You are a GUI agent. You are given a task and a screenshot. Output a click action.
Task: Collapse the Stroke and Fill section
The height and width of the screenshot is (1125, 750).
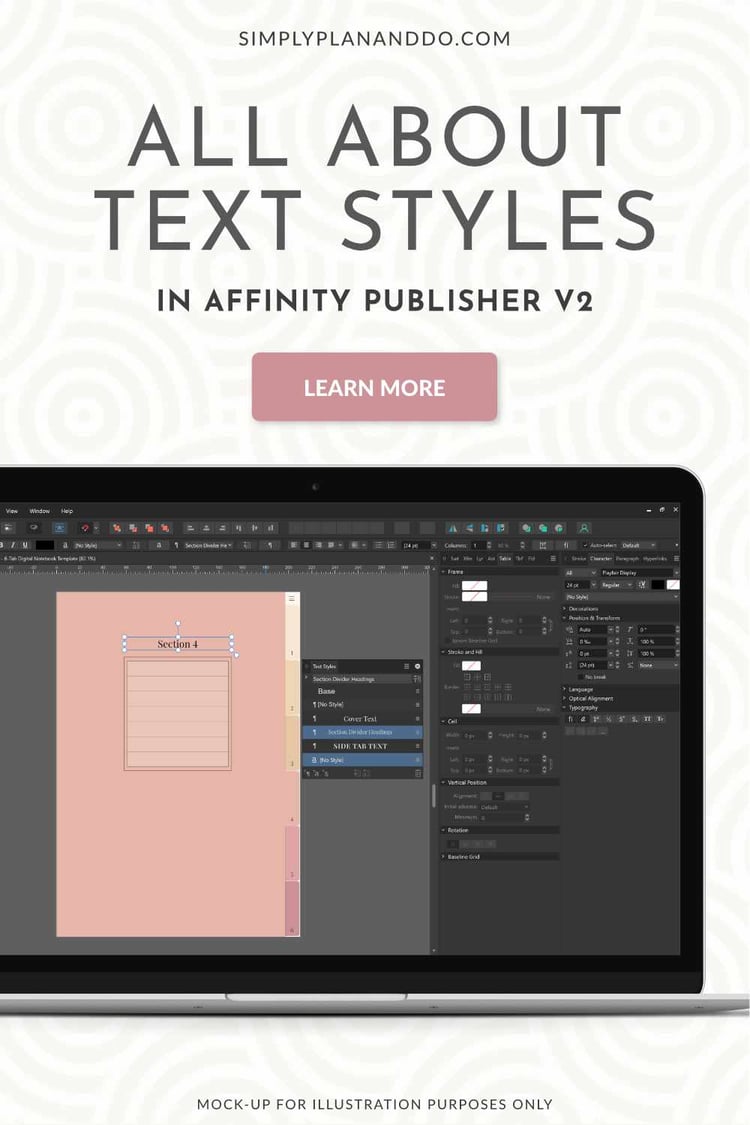(444, 652)
